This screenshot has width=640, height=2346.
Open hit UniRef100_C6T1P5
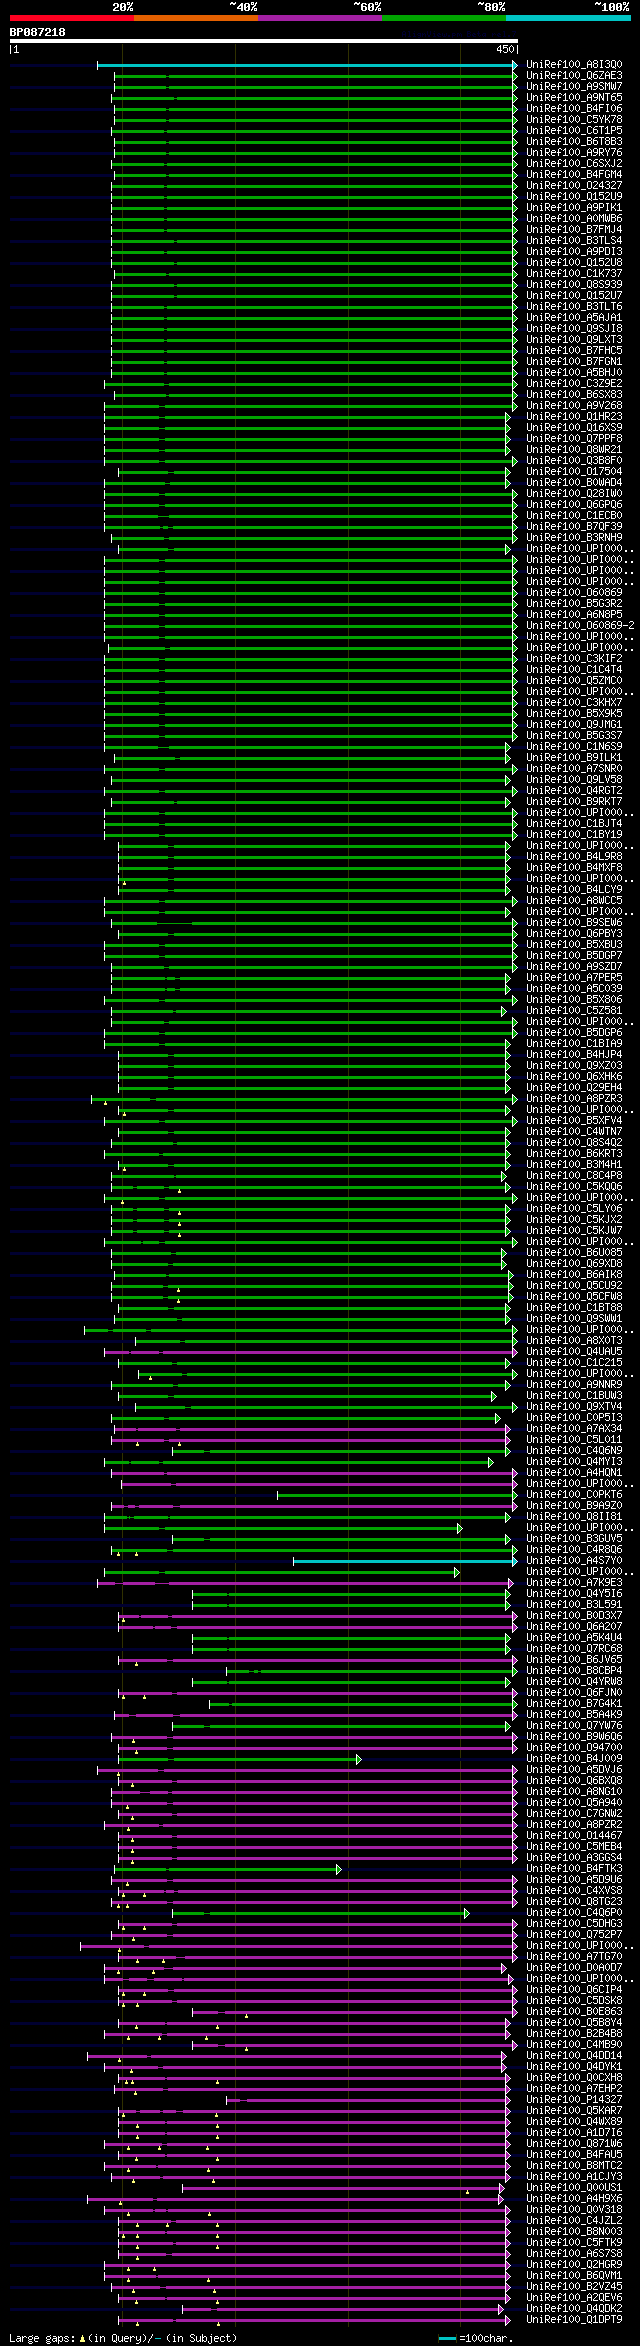click(574, 131)
